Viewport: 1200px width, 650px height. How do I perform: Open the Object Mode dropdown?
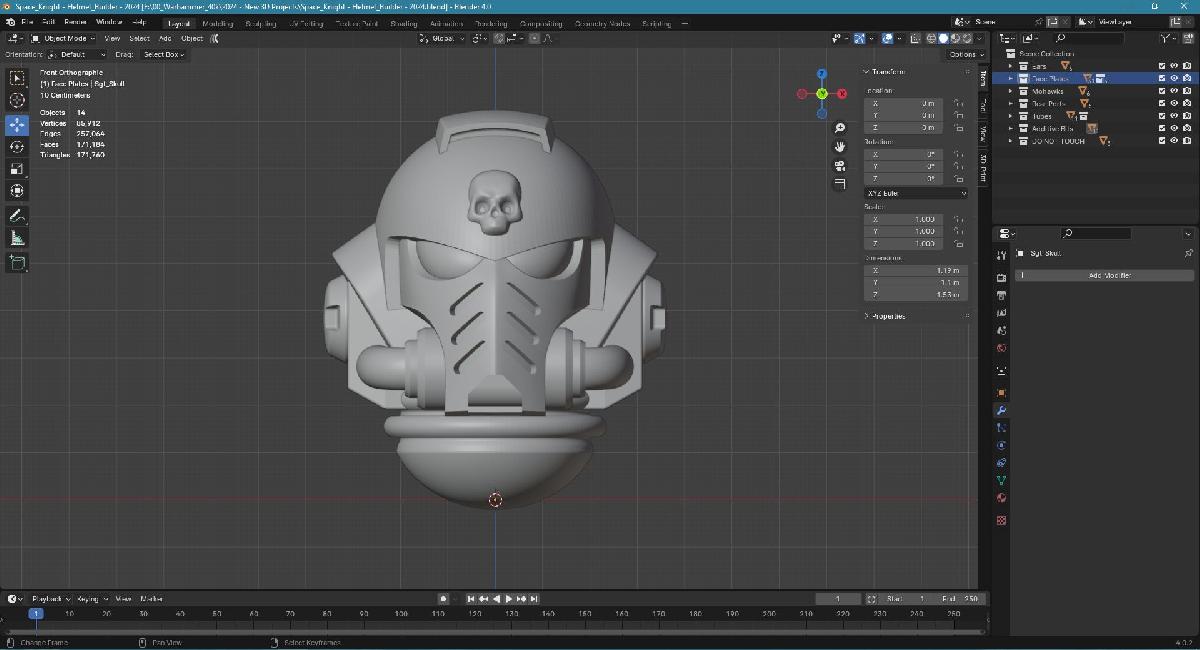[x=60, y=39]
